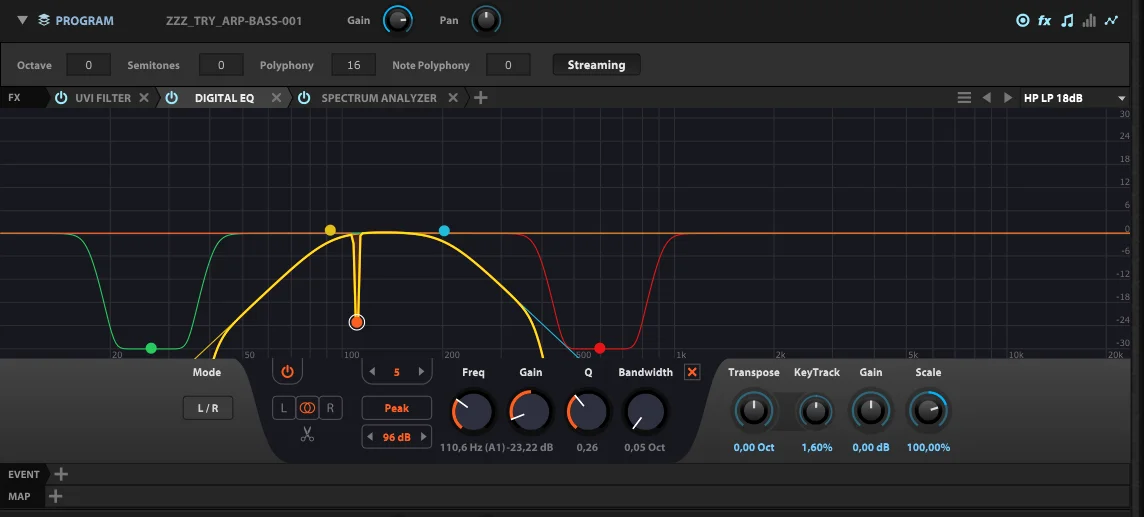Select next band with right arrow by 5

(x=421, y=372)
